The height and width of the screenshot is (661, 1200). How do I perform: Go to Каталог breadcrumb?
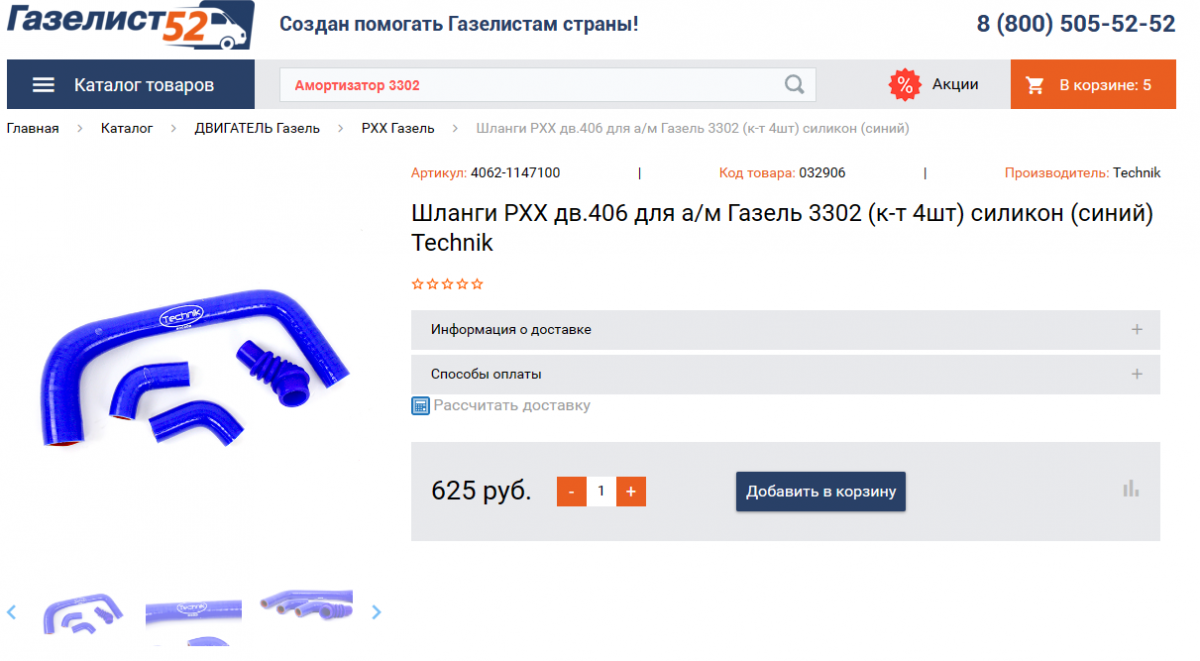click(127, 129)
